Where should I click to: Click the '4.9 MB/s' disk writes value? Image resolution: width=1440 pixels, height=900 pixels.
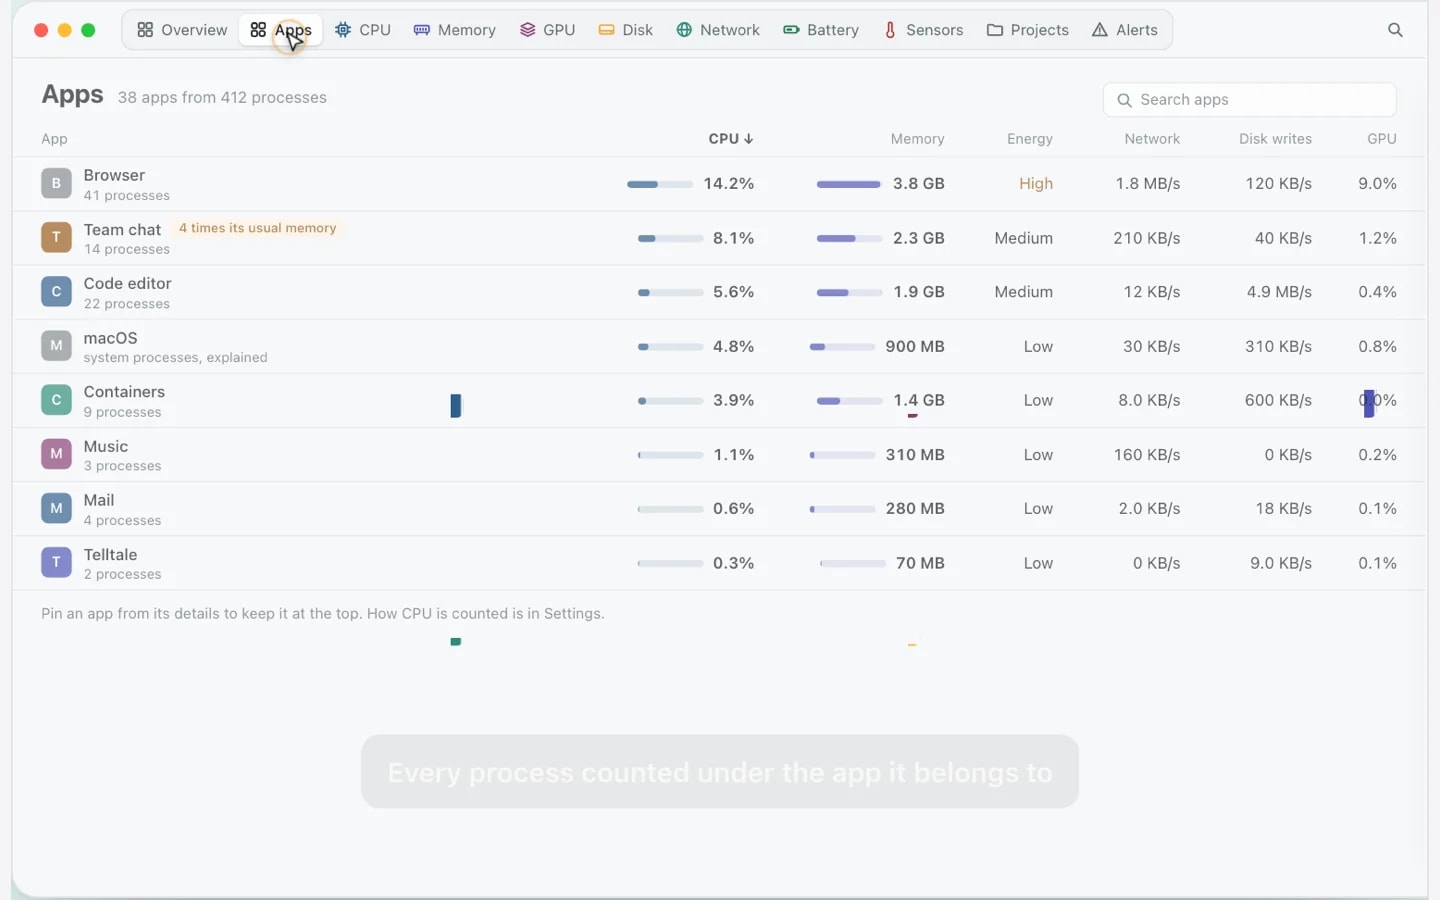click(1279, 292)
